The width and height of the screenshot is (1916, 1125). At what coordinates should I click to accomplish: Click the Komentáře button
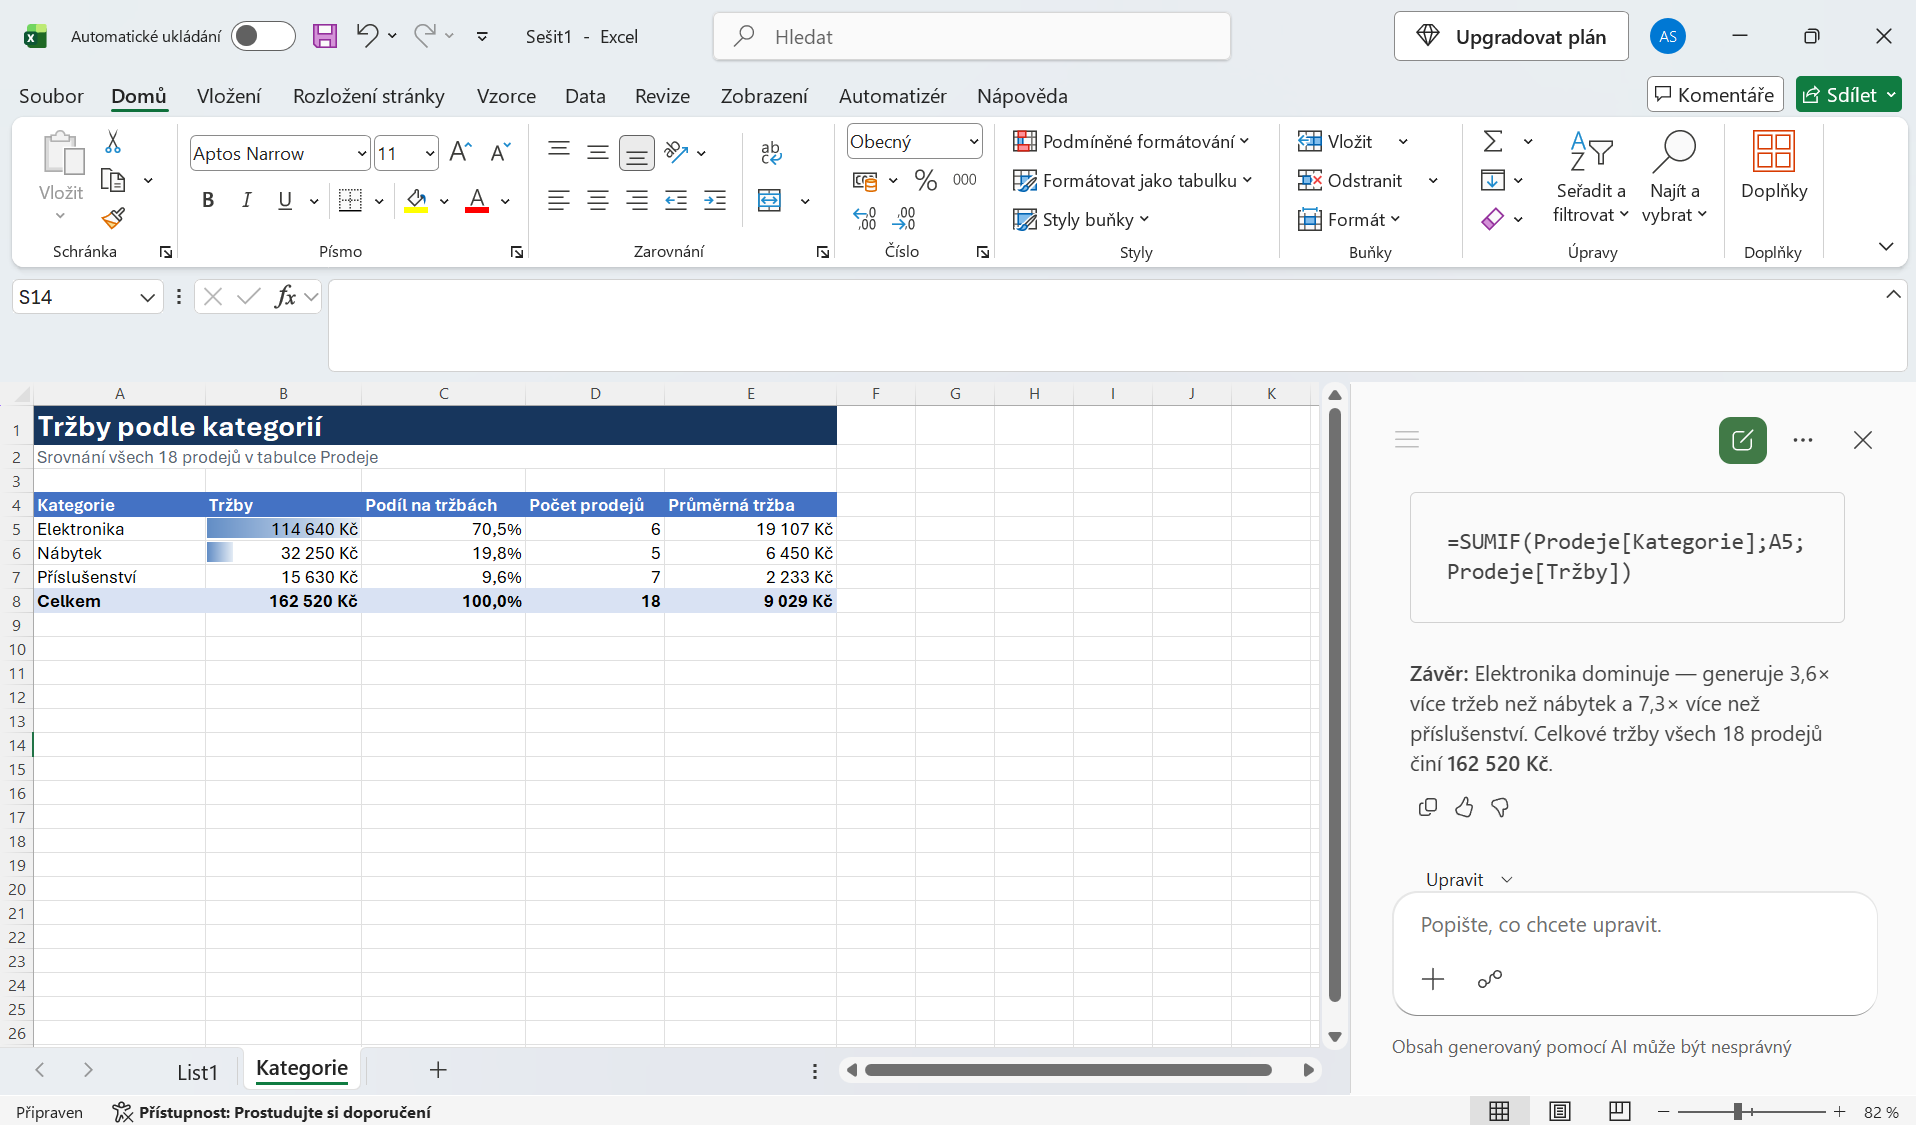[x=1715, y=95]
